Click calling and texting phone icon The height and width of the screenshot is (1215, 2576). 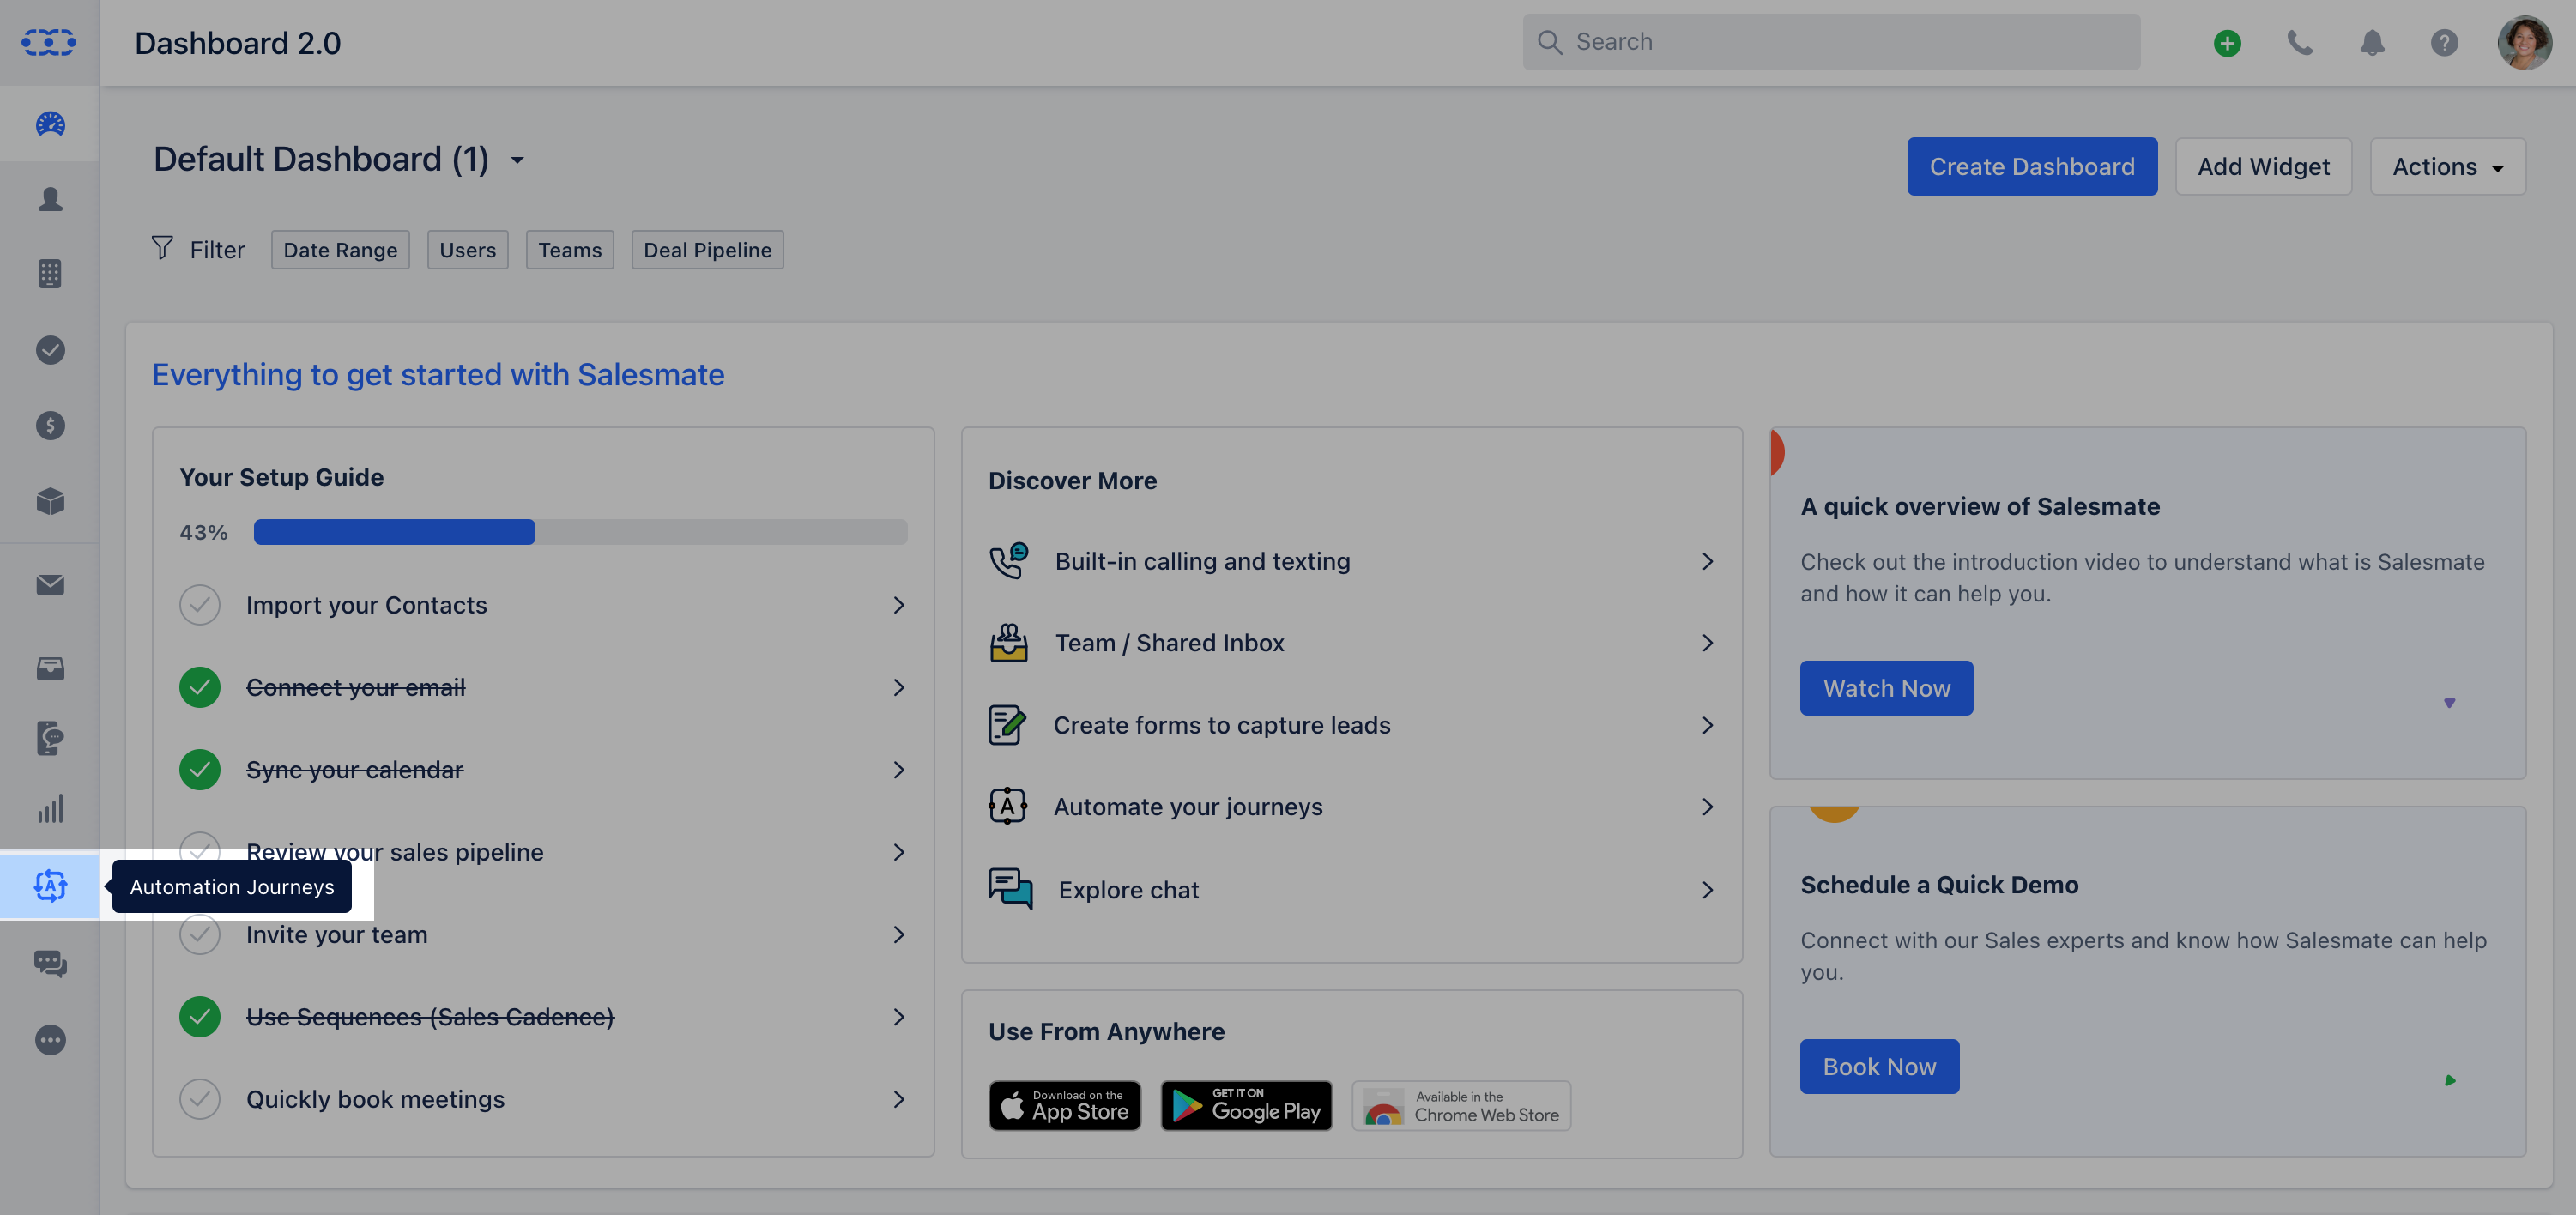[x=1009, y=561]
